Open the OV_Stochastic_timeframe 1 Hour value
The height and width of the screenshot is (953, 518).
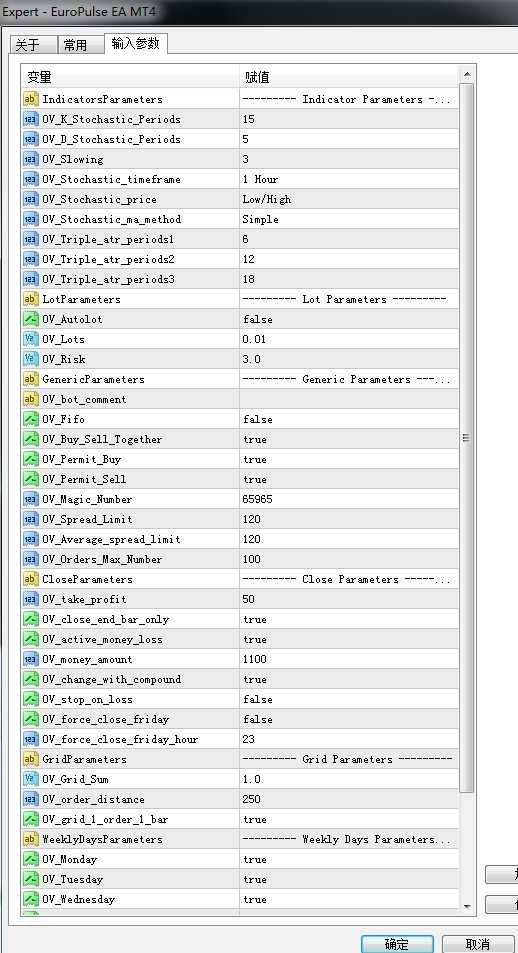coord(349,179)
